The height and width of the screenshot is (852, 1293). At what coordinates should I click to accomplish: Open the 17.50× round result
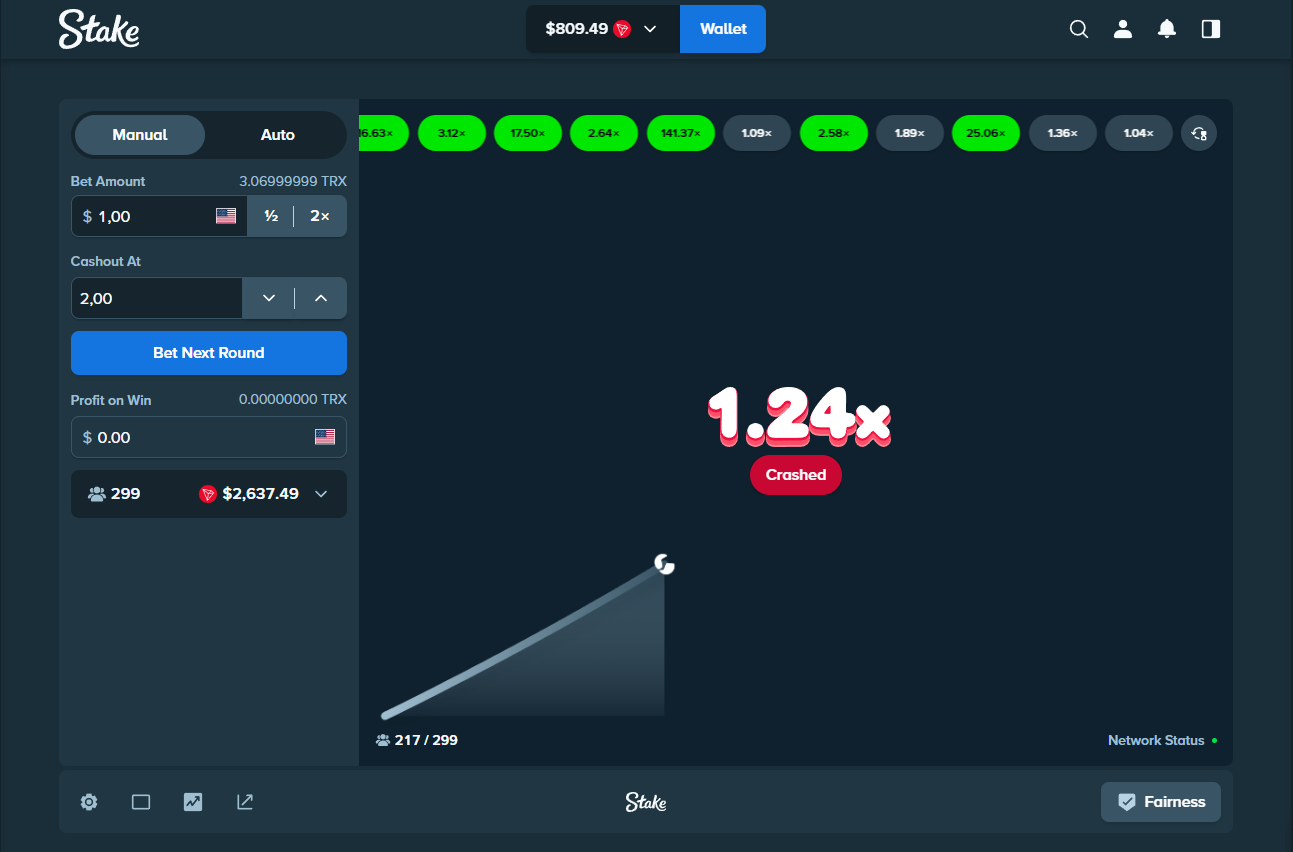tap(528, 133)
